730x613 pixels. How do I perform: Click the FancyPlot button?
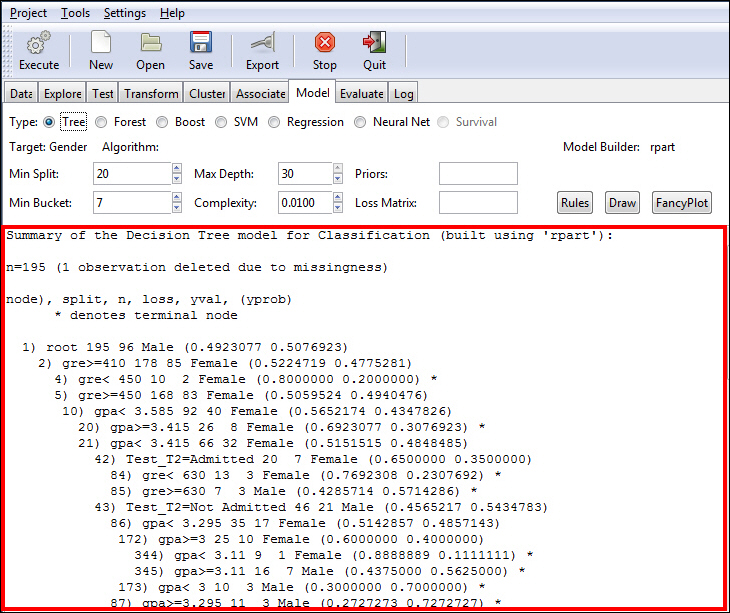pos(682,203)
